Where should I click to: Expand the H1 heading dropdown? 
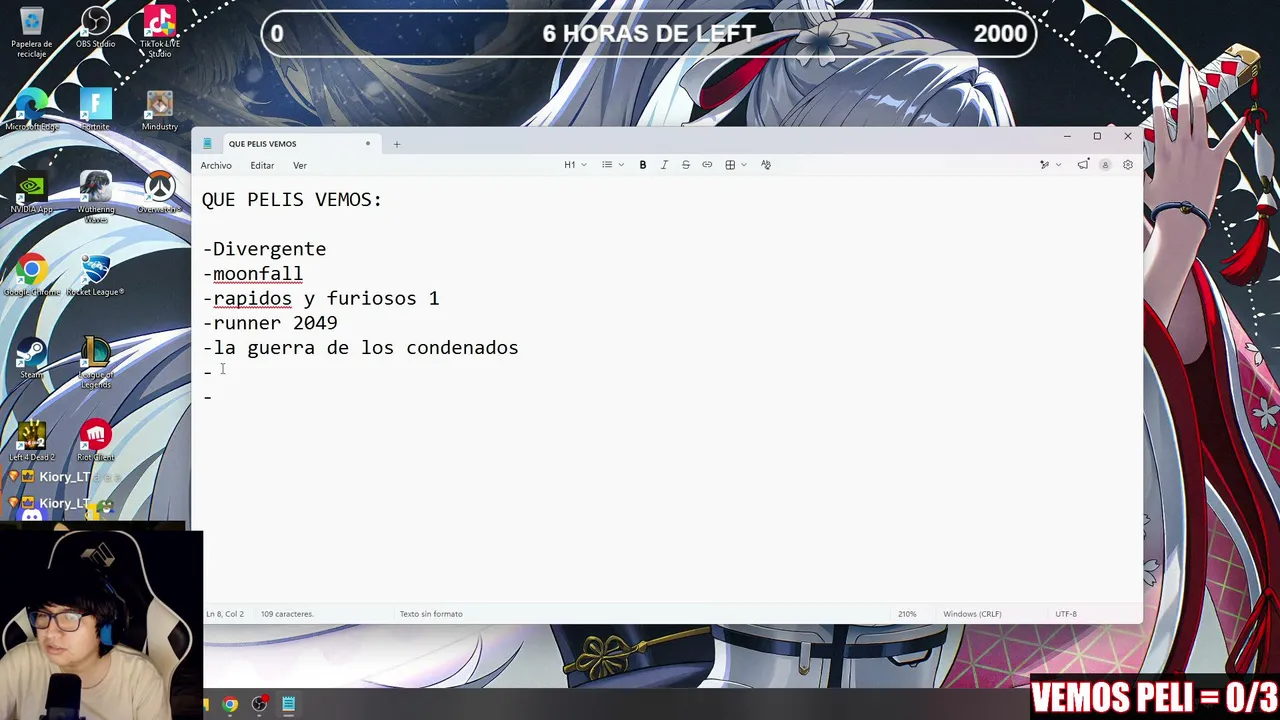pyautogui.click(x=575, y=165)
